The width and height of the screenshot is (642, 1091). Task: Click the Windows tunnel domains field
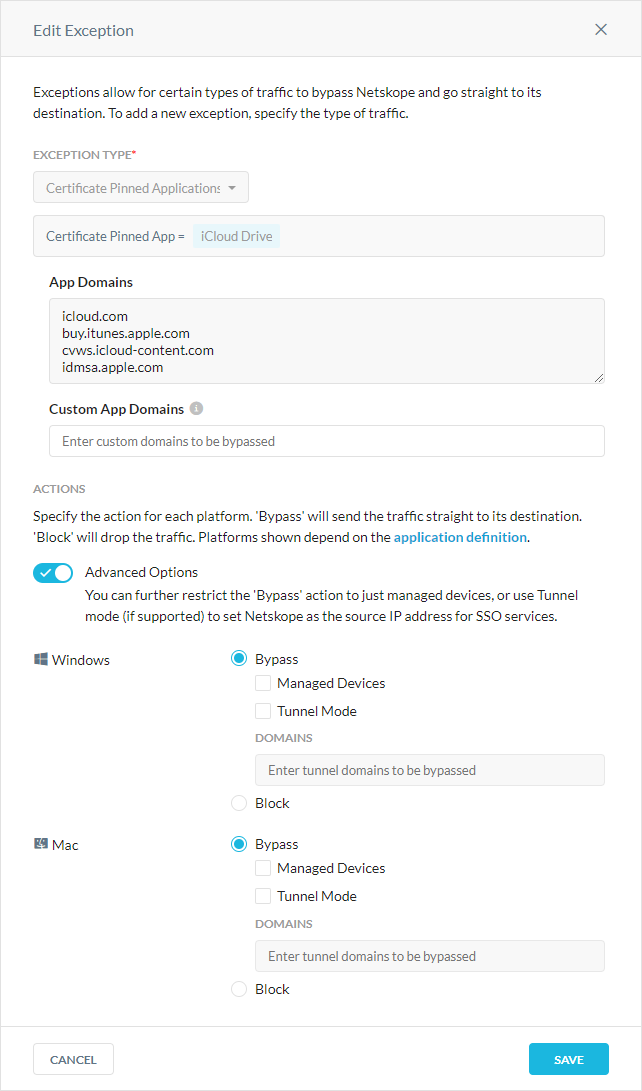click(429, 770)
